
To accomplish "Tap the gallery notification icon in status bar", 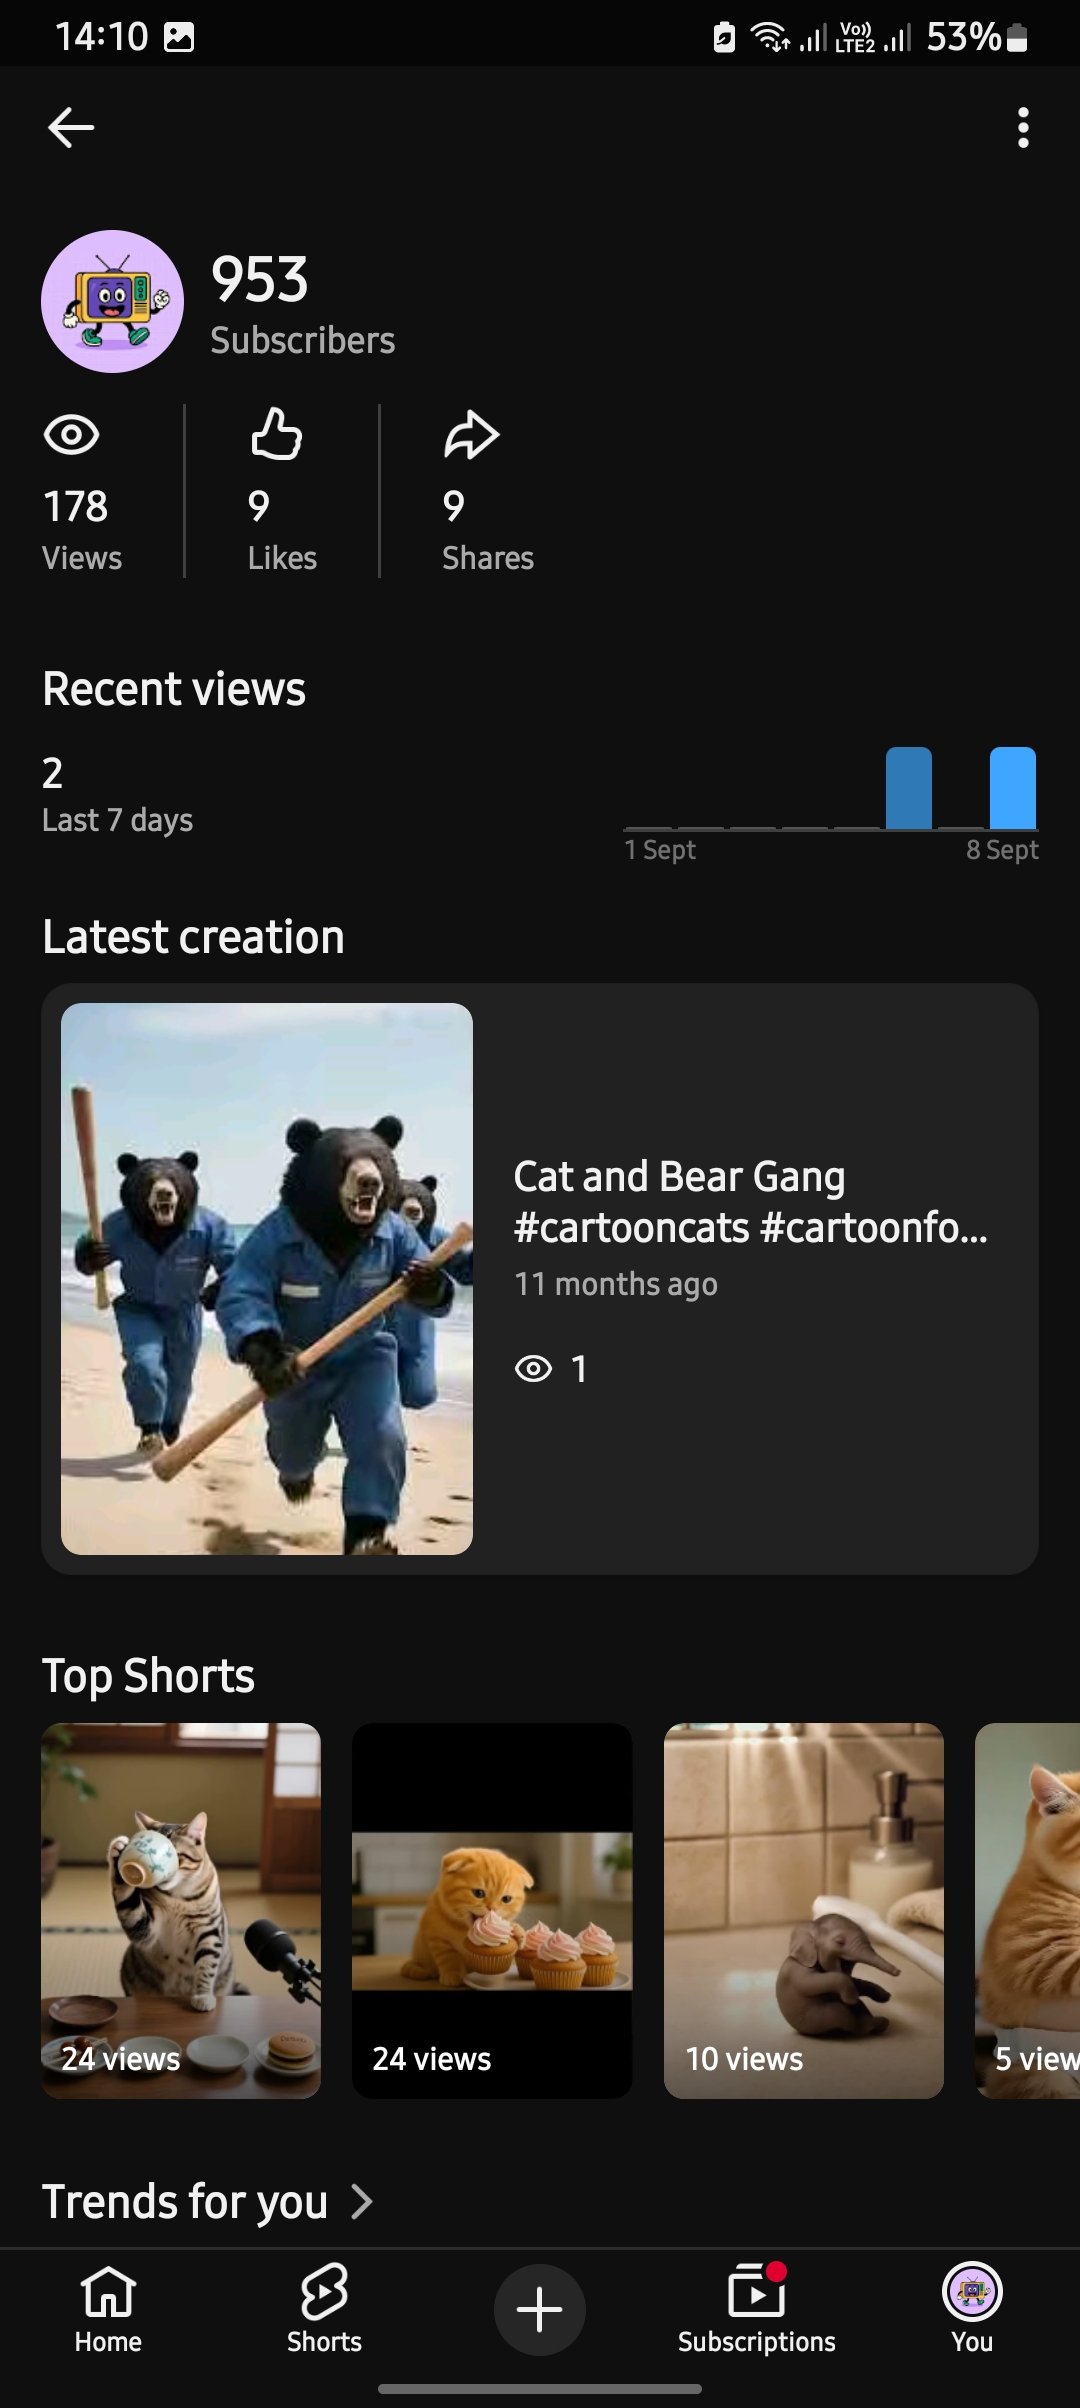I will [x=179, y=37].
